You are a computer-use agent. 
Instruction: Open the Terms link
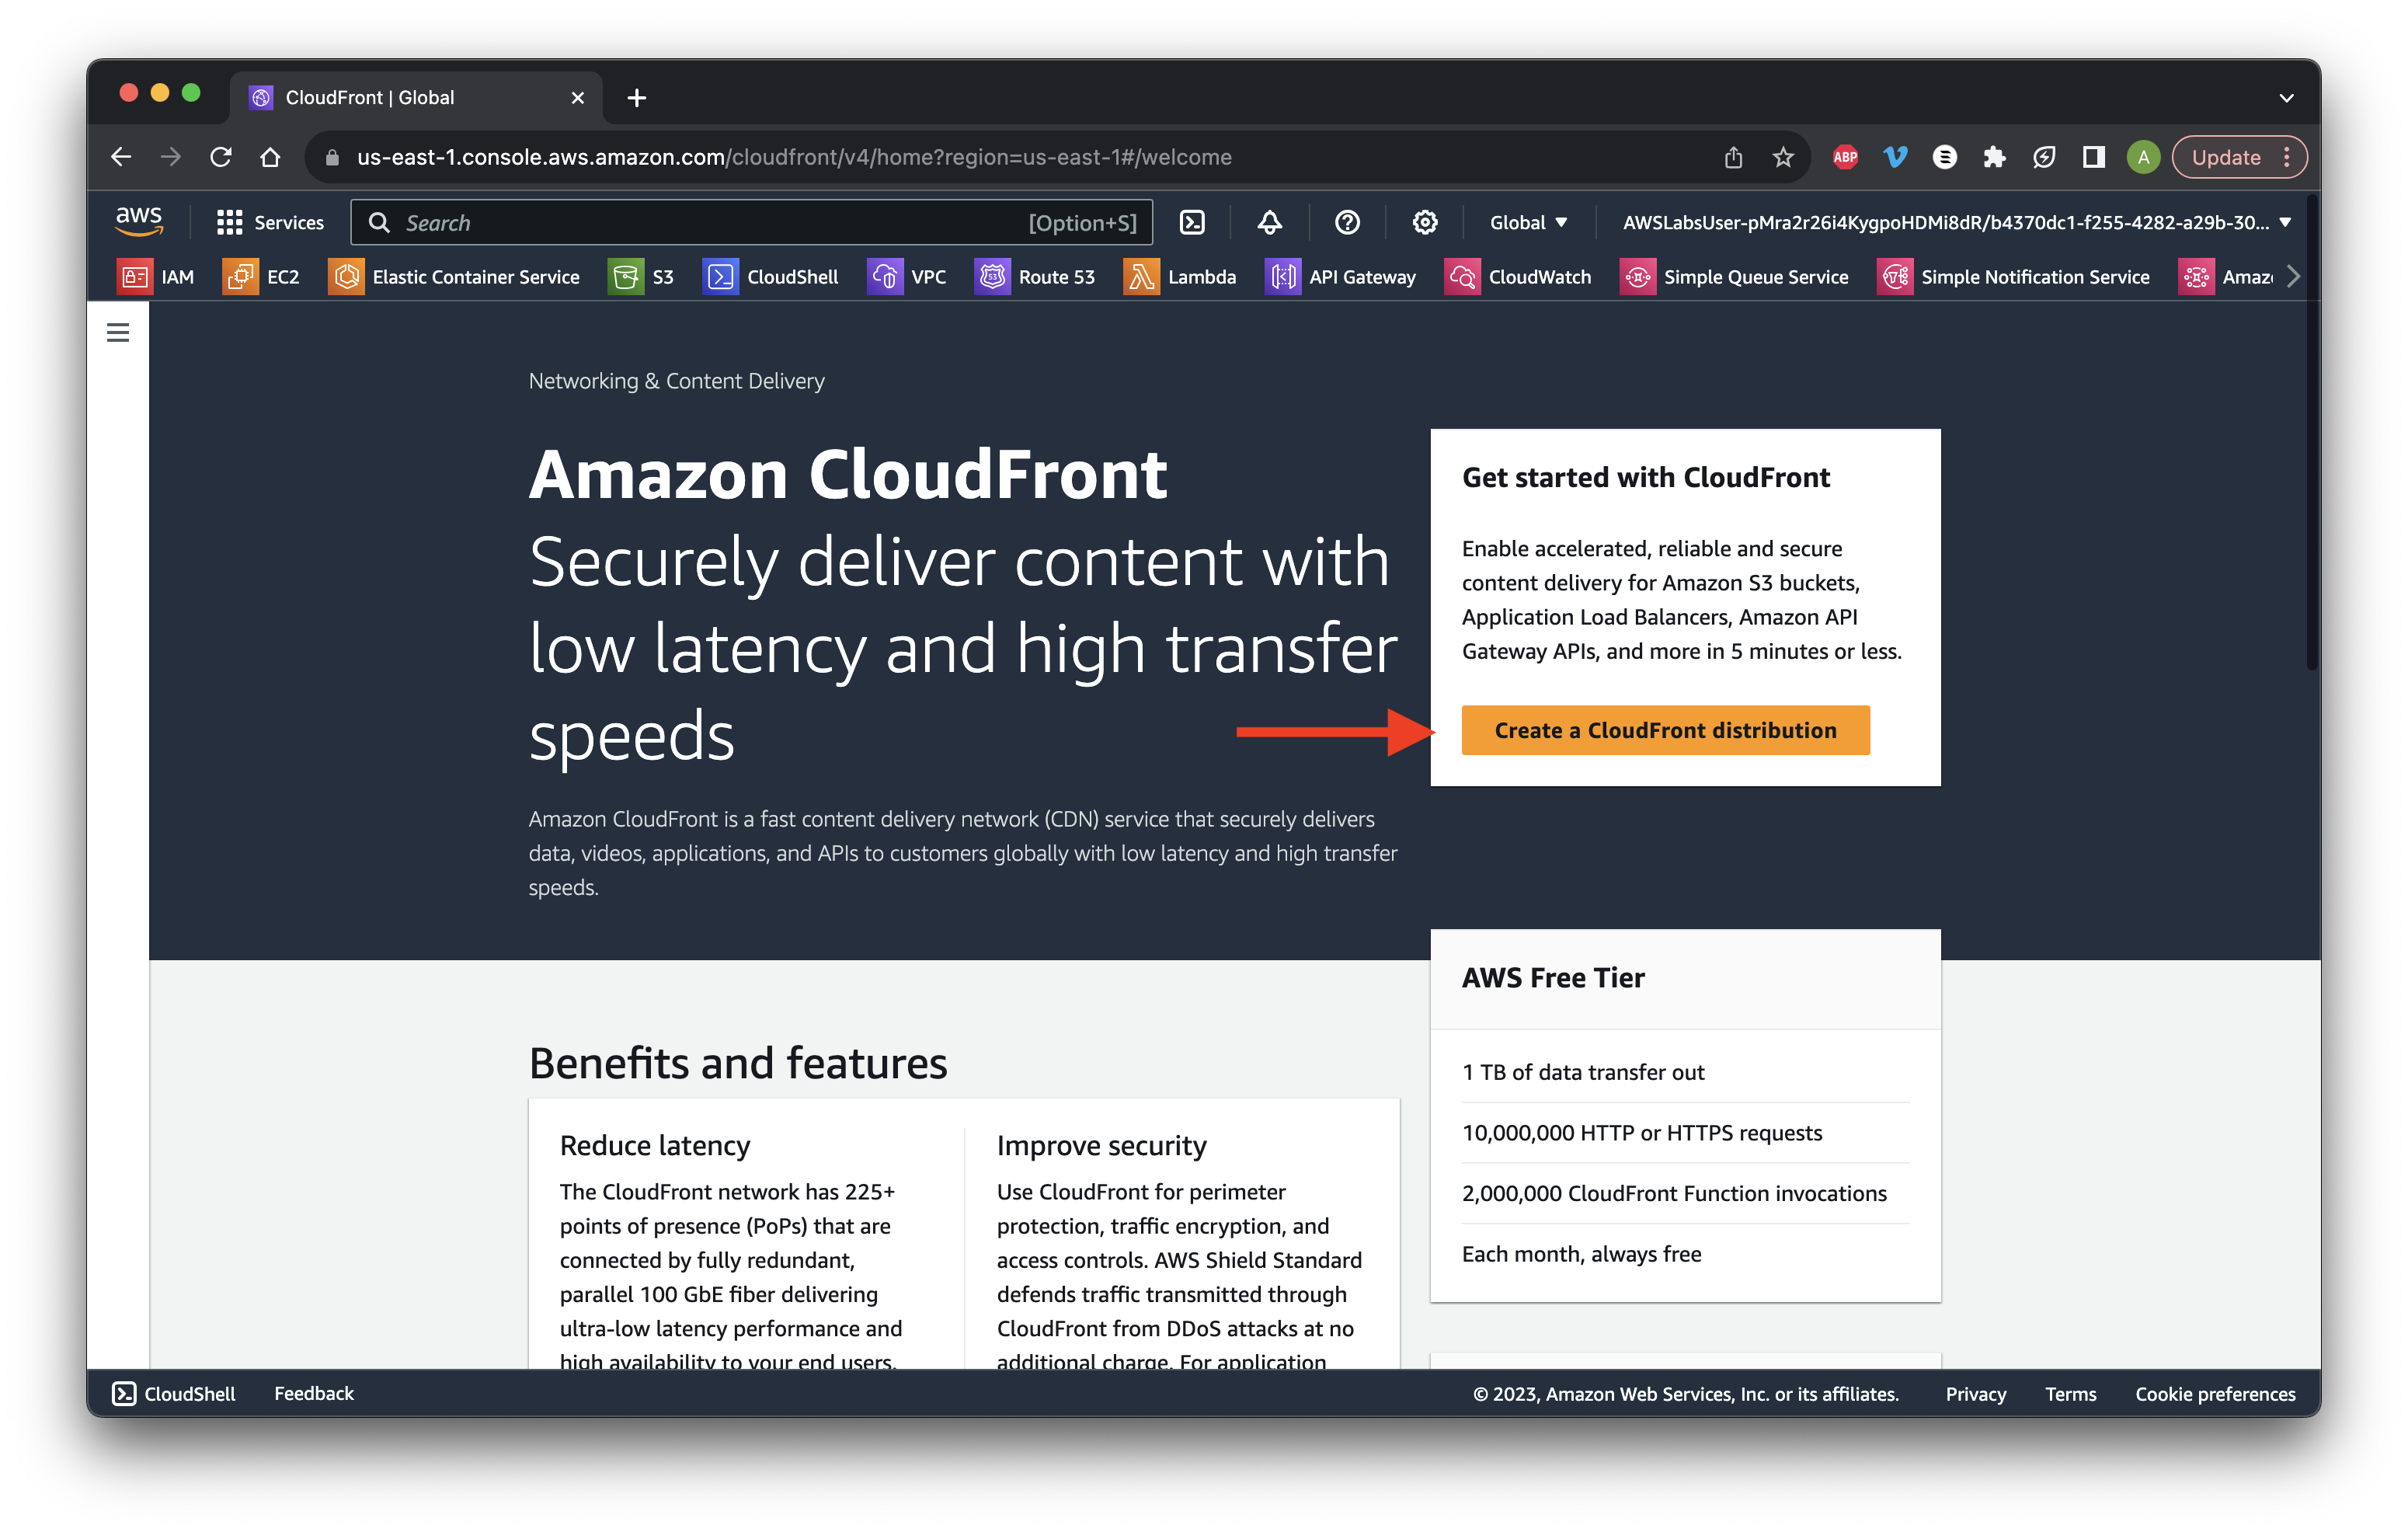[2070, 1393]
